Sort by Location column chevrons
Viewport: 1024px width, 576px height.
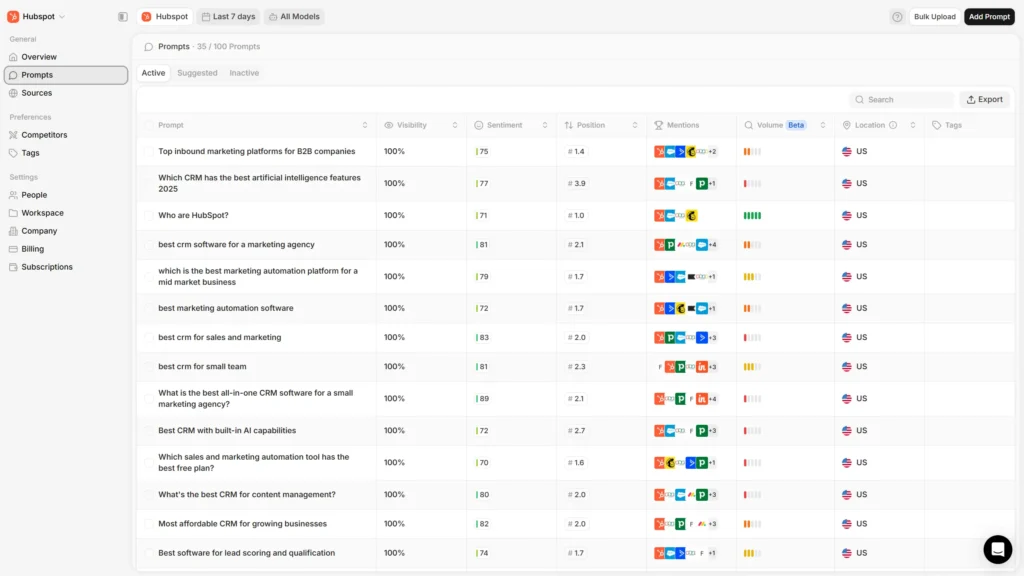(913, 125)
